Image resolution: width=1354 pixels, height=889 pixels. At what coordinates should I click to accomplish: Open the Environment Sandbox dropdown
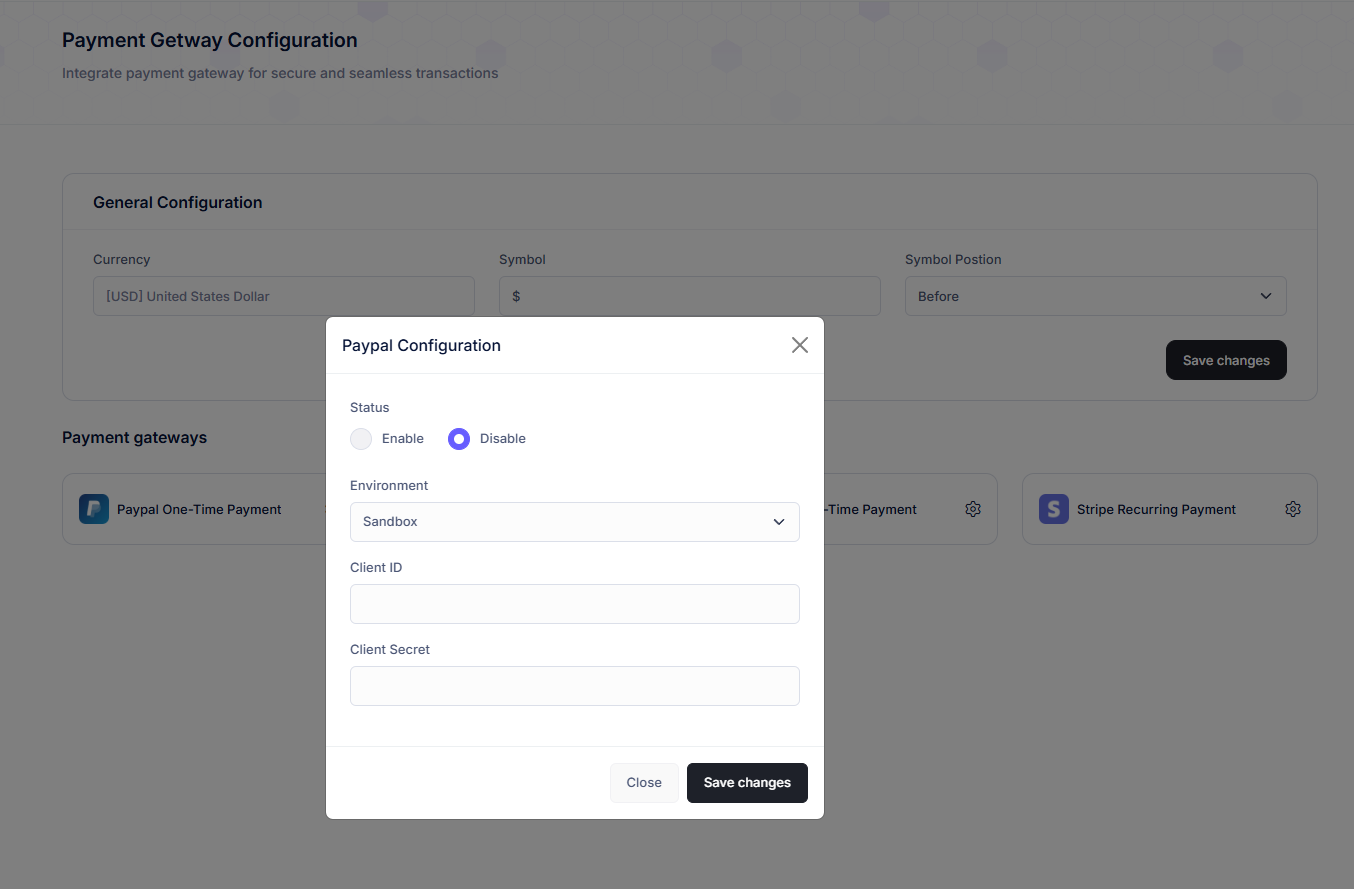tap(574, 522)
